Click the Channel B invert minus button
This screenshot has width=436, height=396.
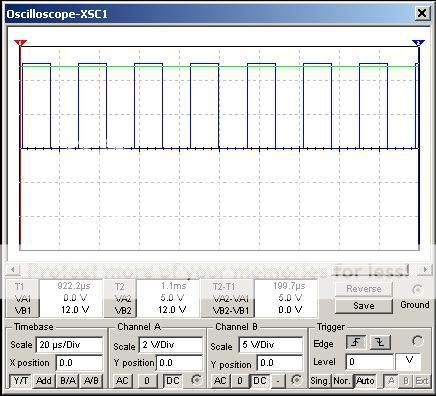coord(278,381)
